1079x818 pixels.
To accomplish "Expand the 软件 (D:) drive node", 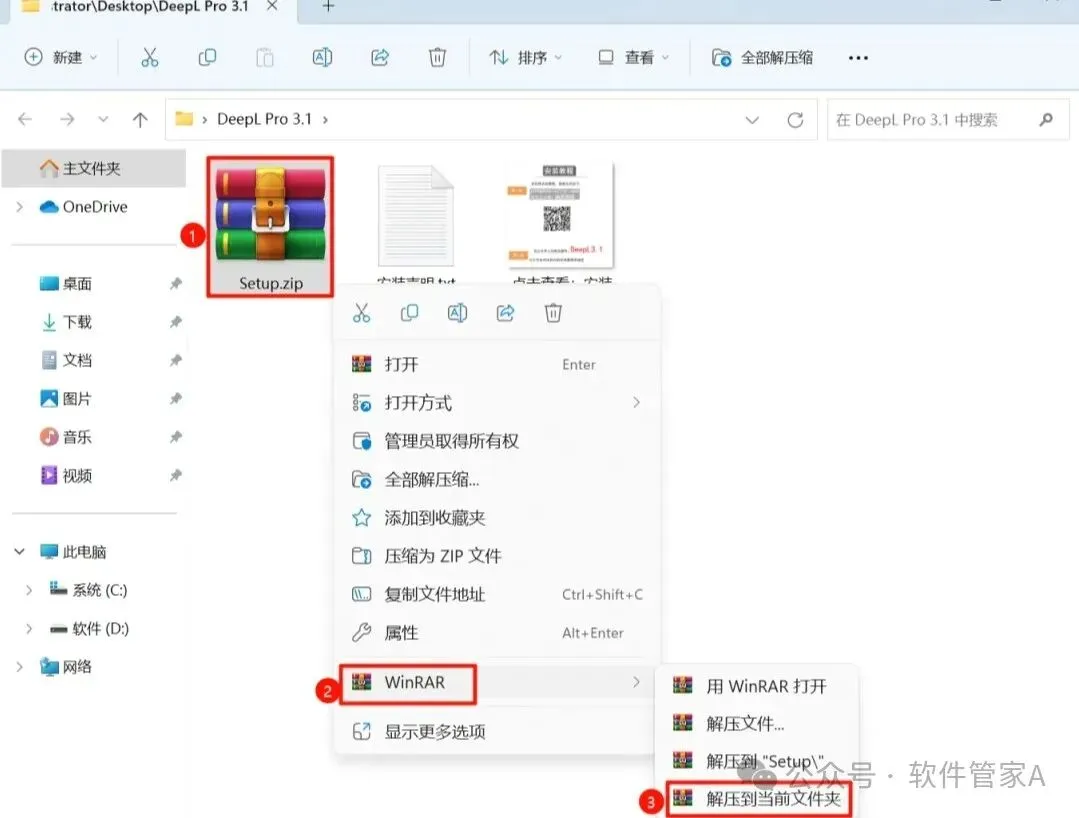I will point(29,629).
